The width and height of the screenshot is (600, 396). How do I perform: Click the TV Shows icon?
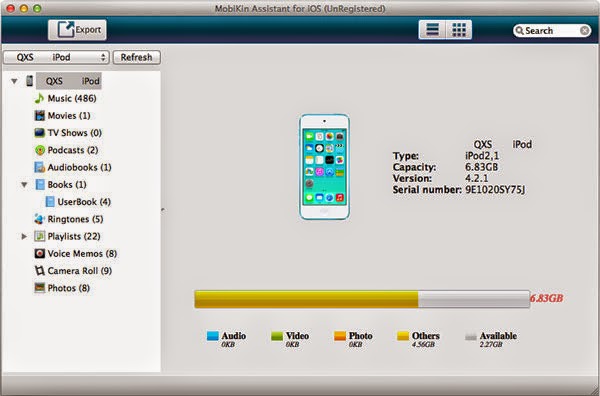39,133
